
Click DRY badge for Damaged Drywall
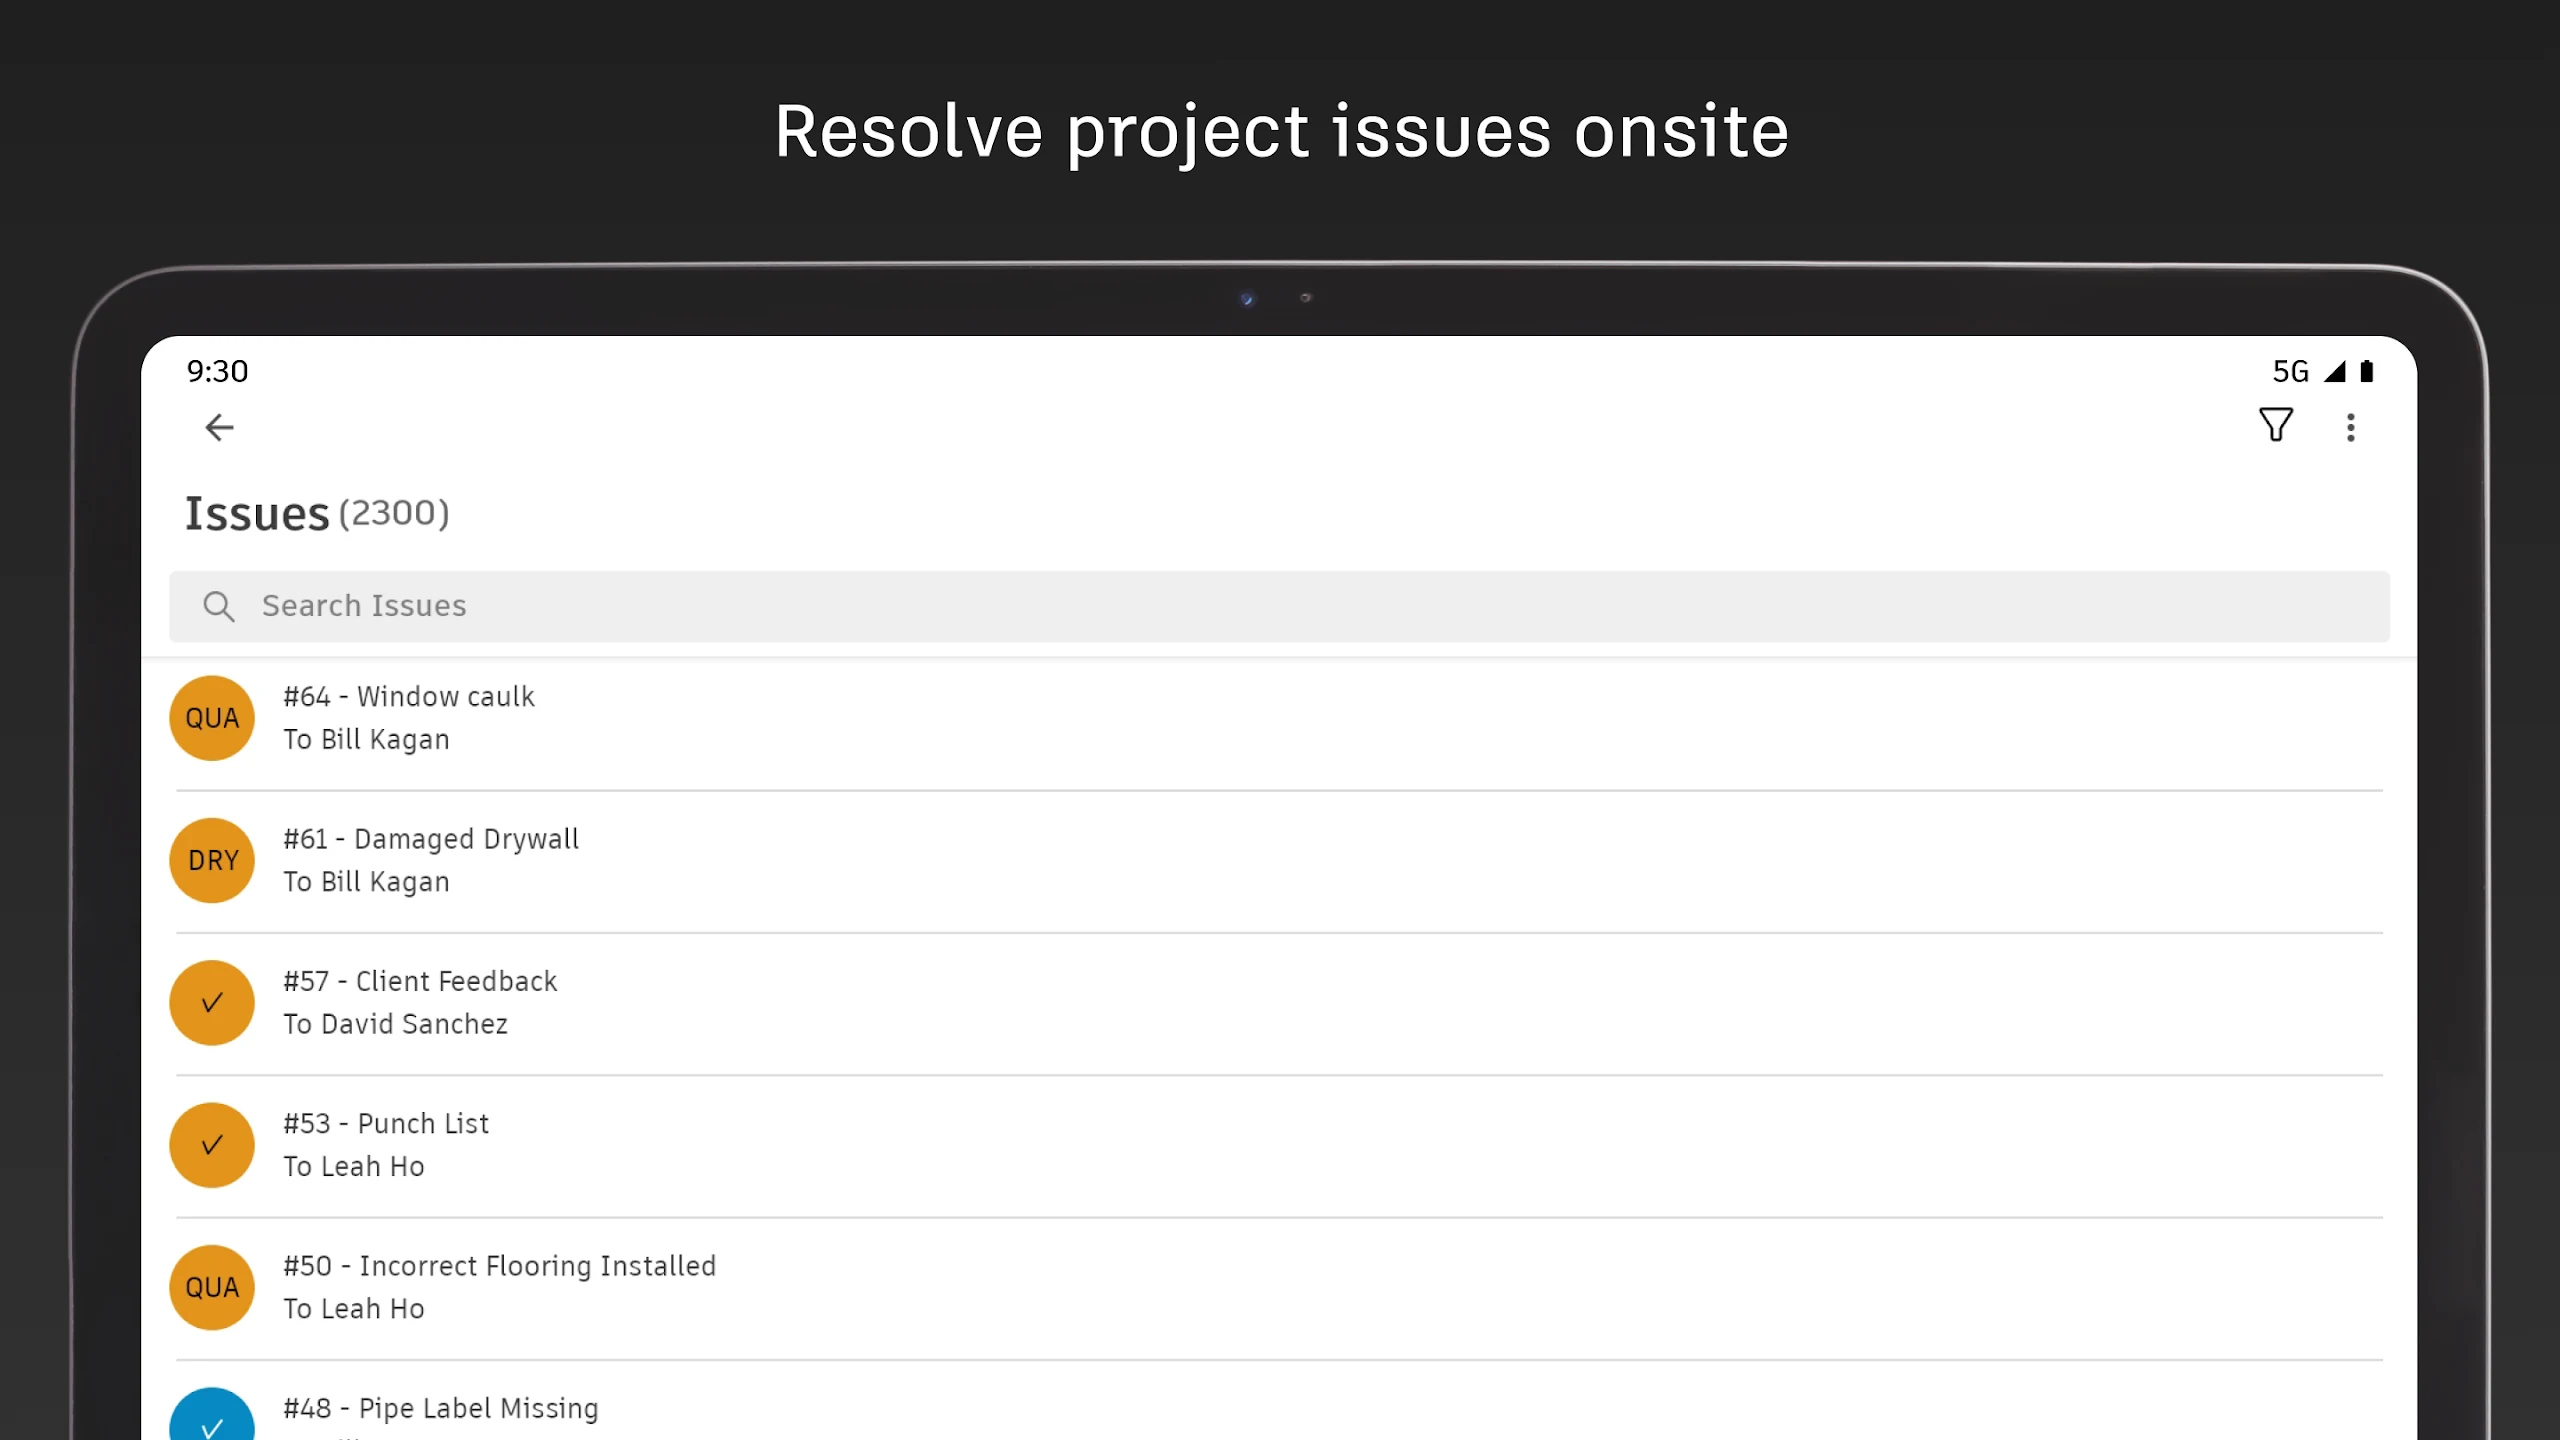point(212,861)
